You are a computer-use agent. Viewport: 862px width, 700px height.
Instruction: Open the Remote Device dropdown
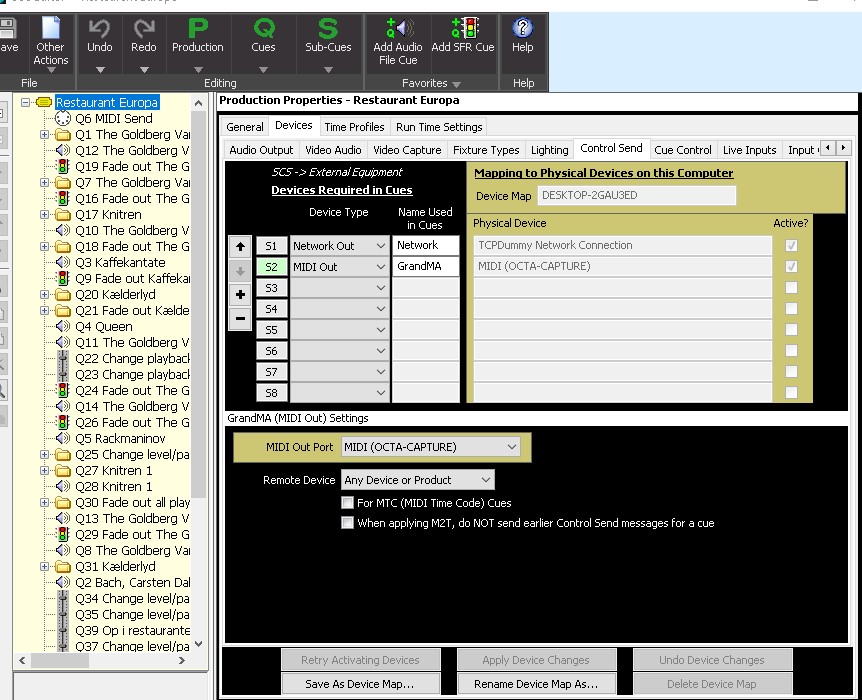pos(418,480)
